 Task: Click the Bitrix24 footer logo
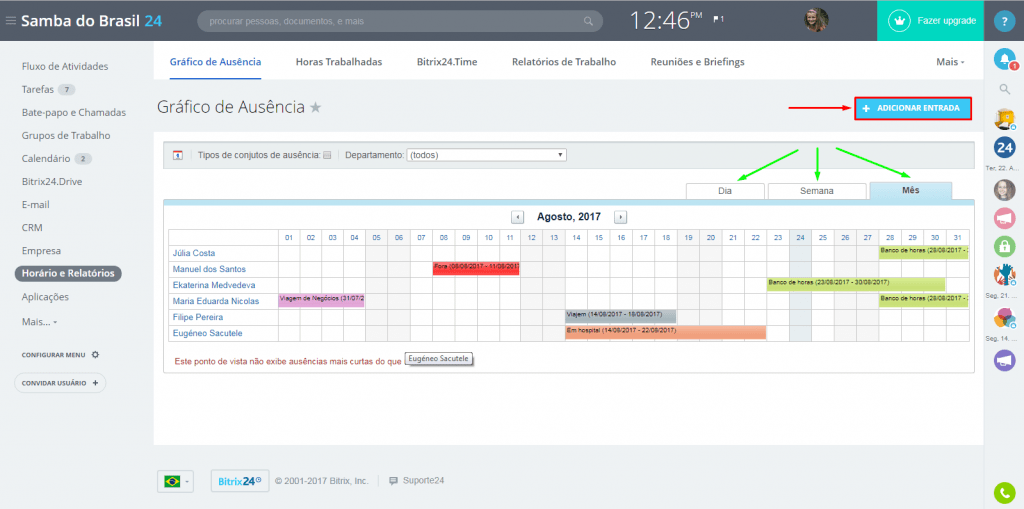(240, 481)
